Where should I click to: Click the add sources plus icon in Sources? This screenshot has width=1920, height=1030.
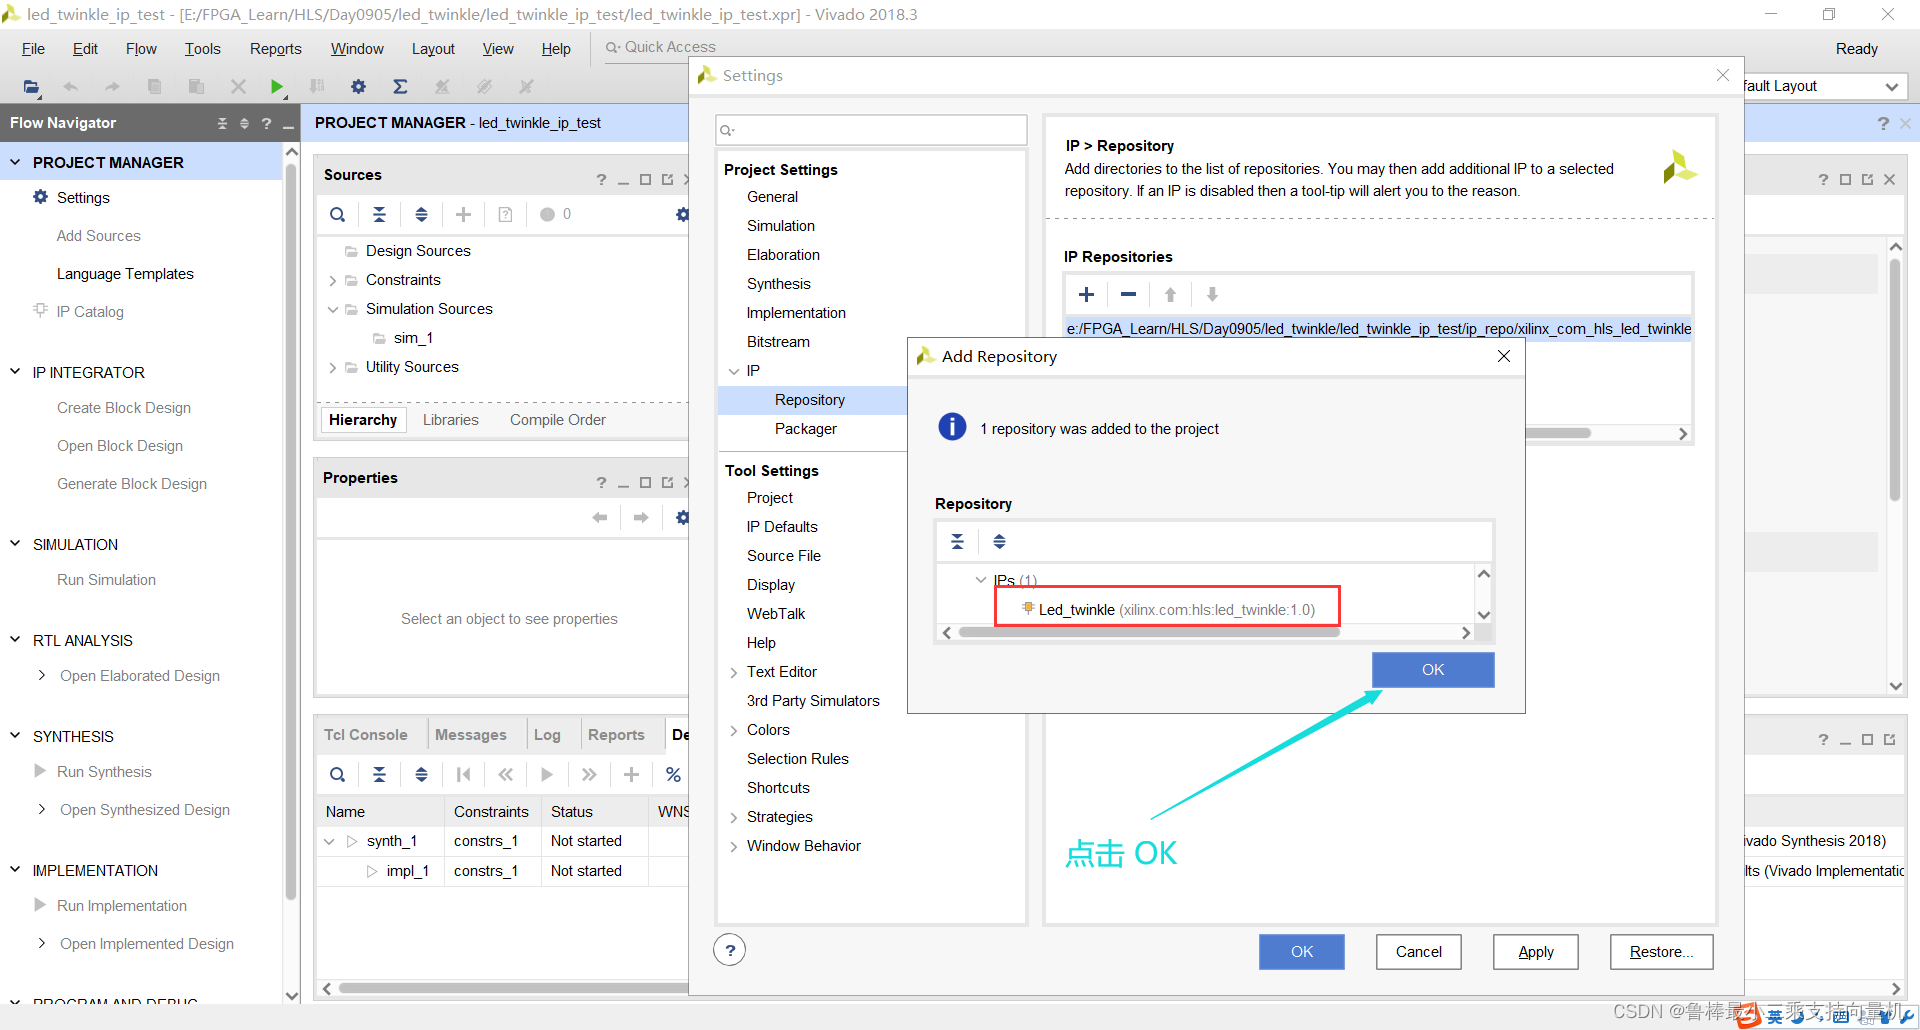click(x=463, y=214)
